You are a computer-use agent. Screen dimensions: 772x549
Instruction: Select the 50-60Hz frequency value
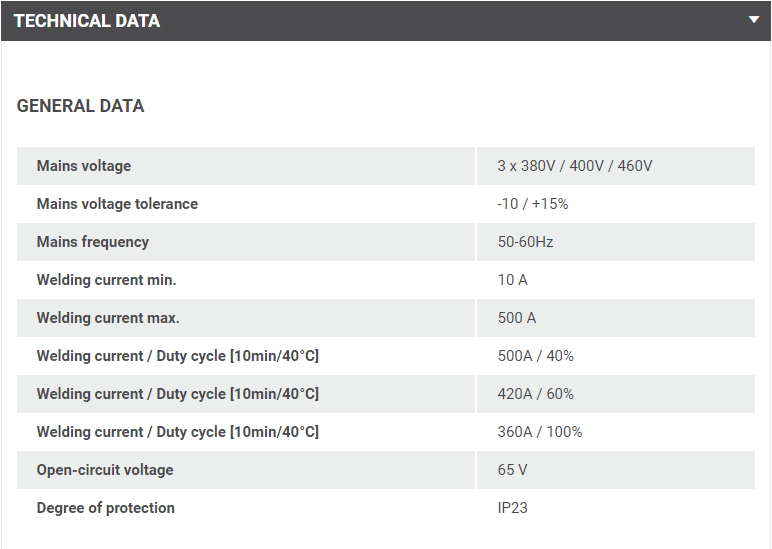(x=525, y=242)
